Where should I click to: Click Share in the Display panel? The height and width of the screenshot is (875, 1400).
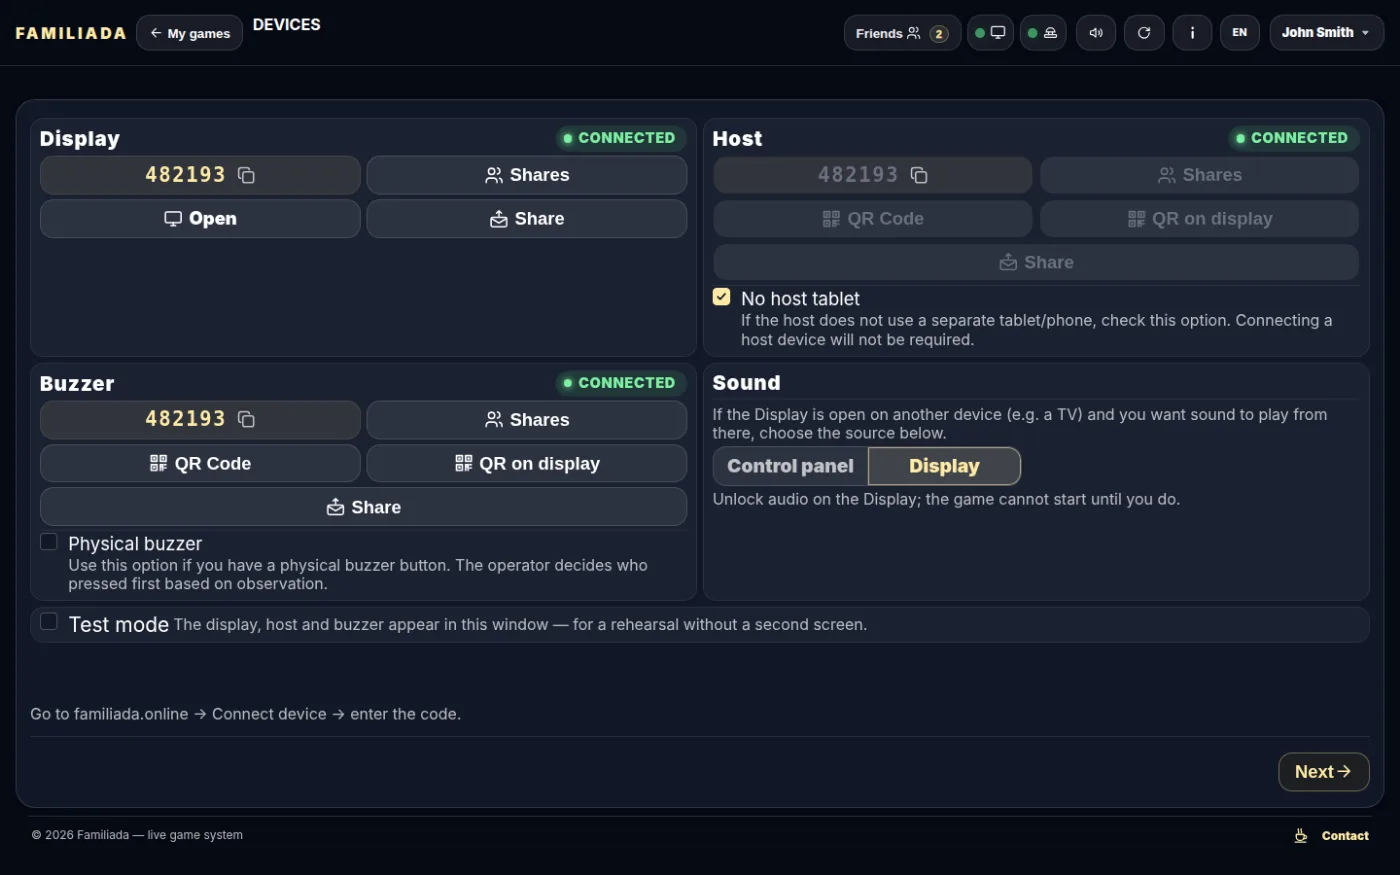pos(527,219)
